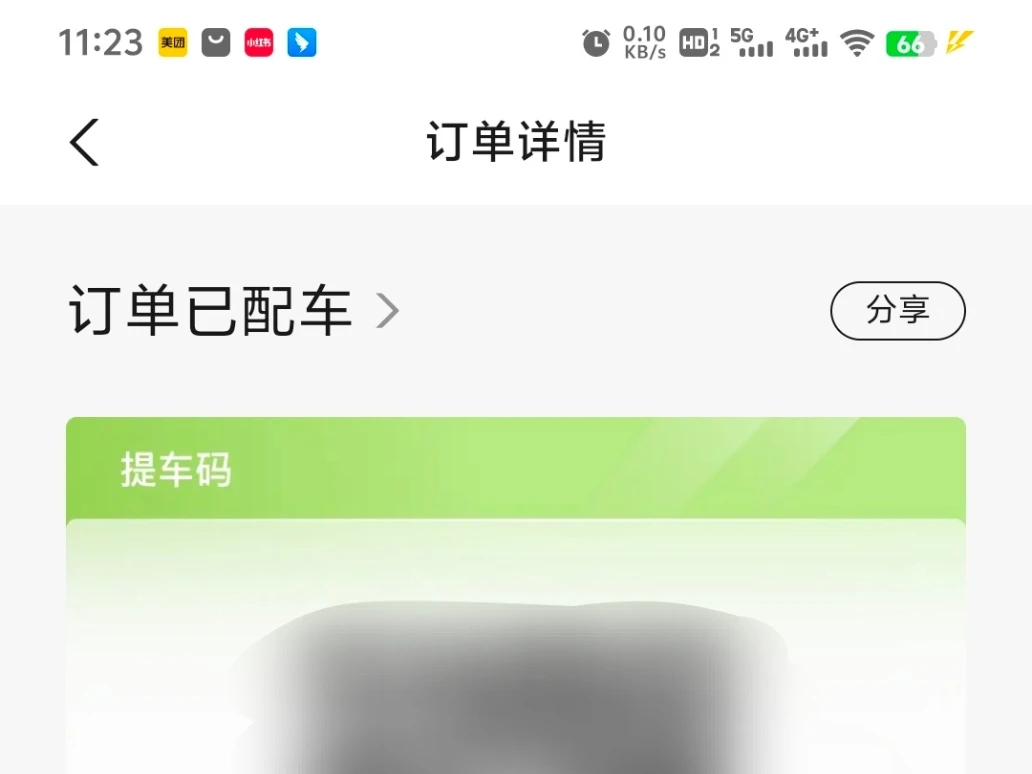1032x774 pixels.
Task: Expand the 订单已配车 status chevron
Action: [x=388, y=311]
